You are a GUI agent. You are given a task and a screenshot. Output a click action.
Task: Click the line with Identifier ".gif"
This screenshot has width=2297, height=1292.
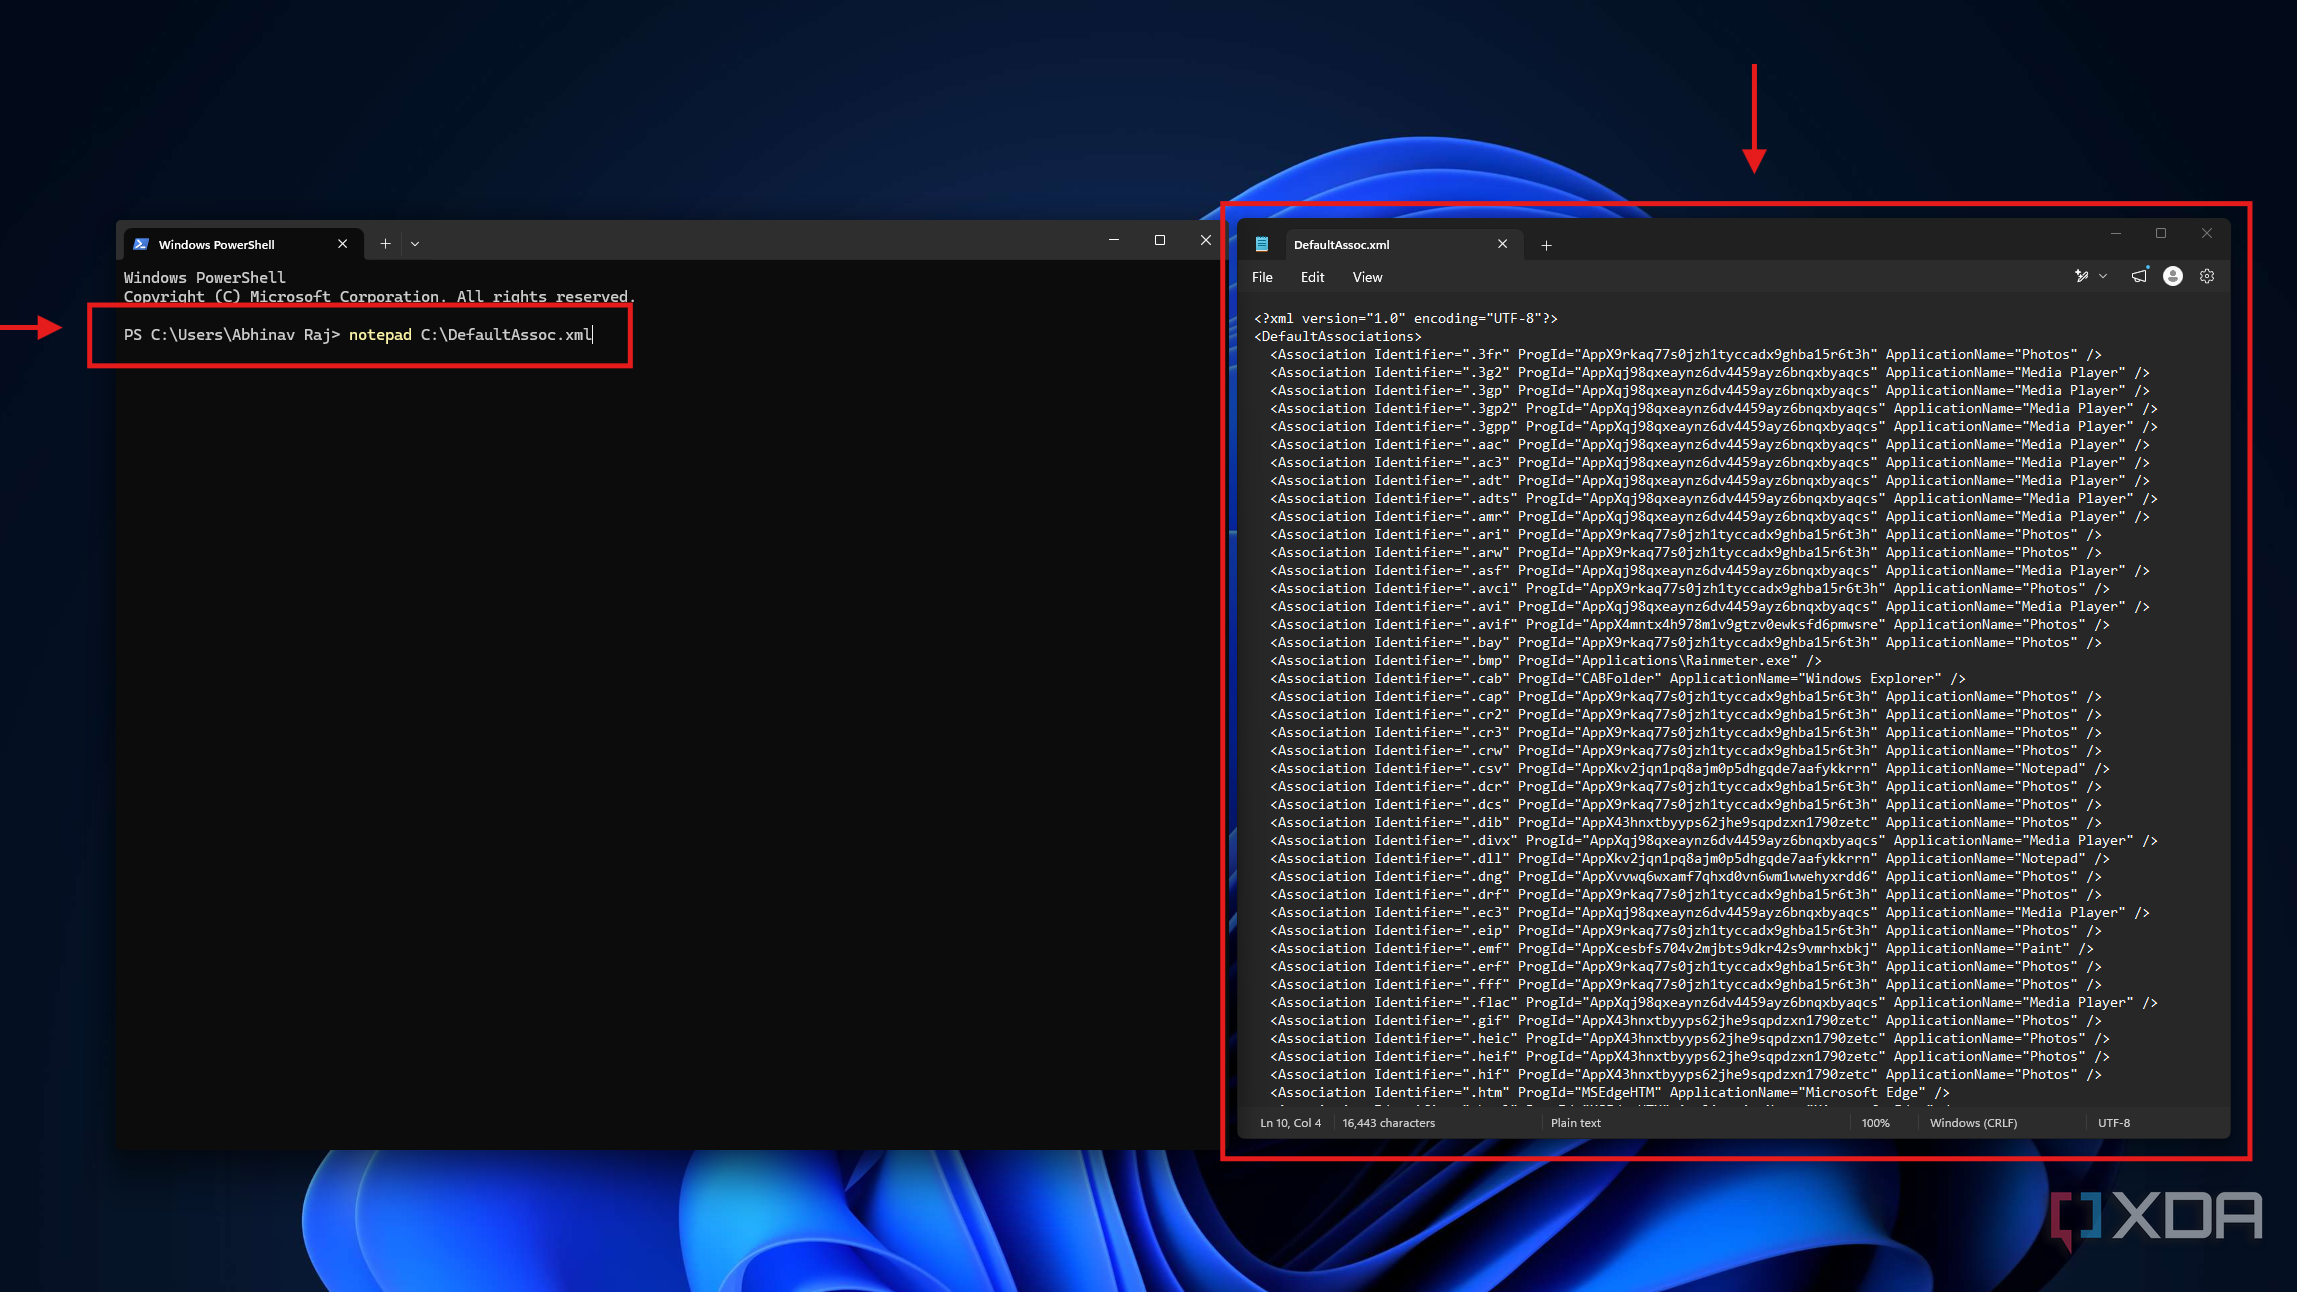click(x=1686, y=1021)
